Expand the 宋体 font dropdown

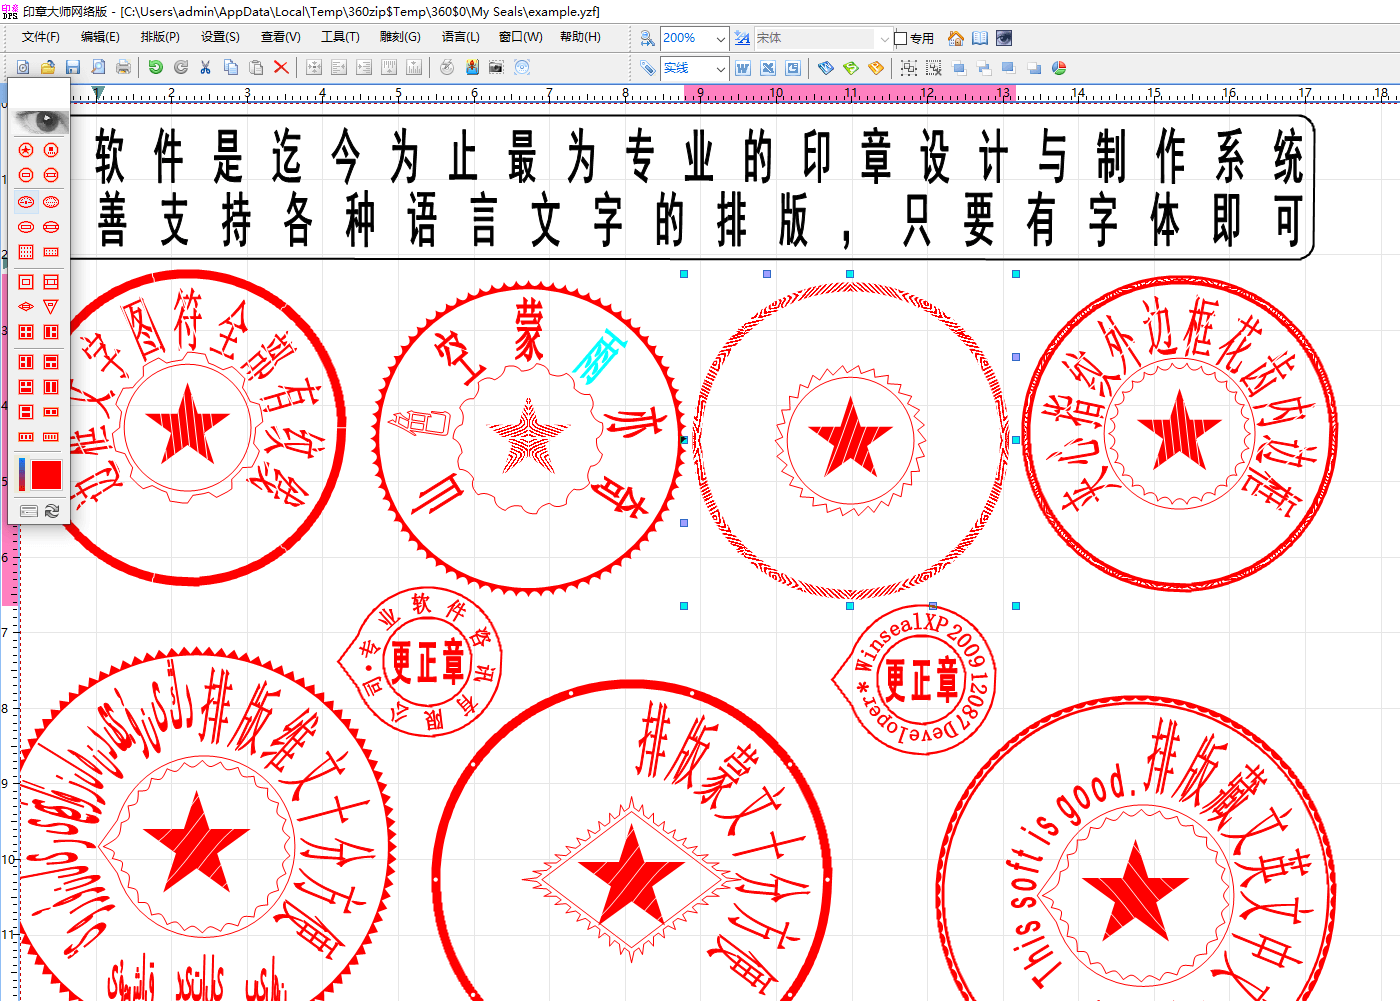(x=884, y=38)
